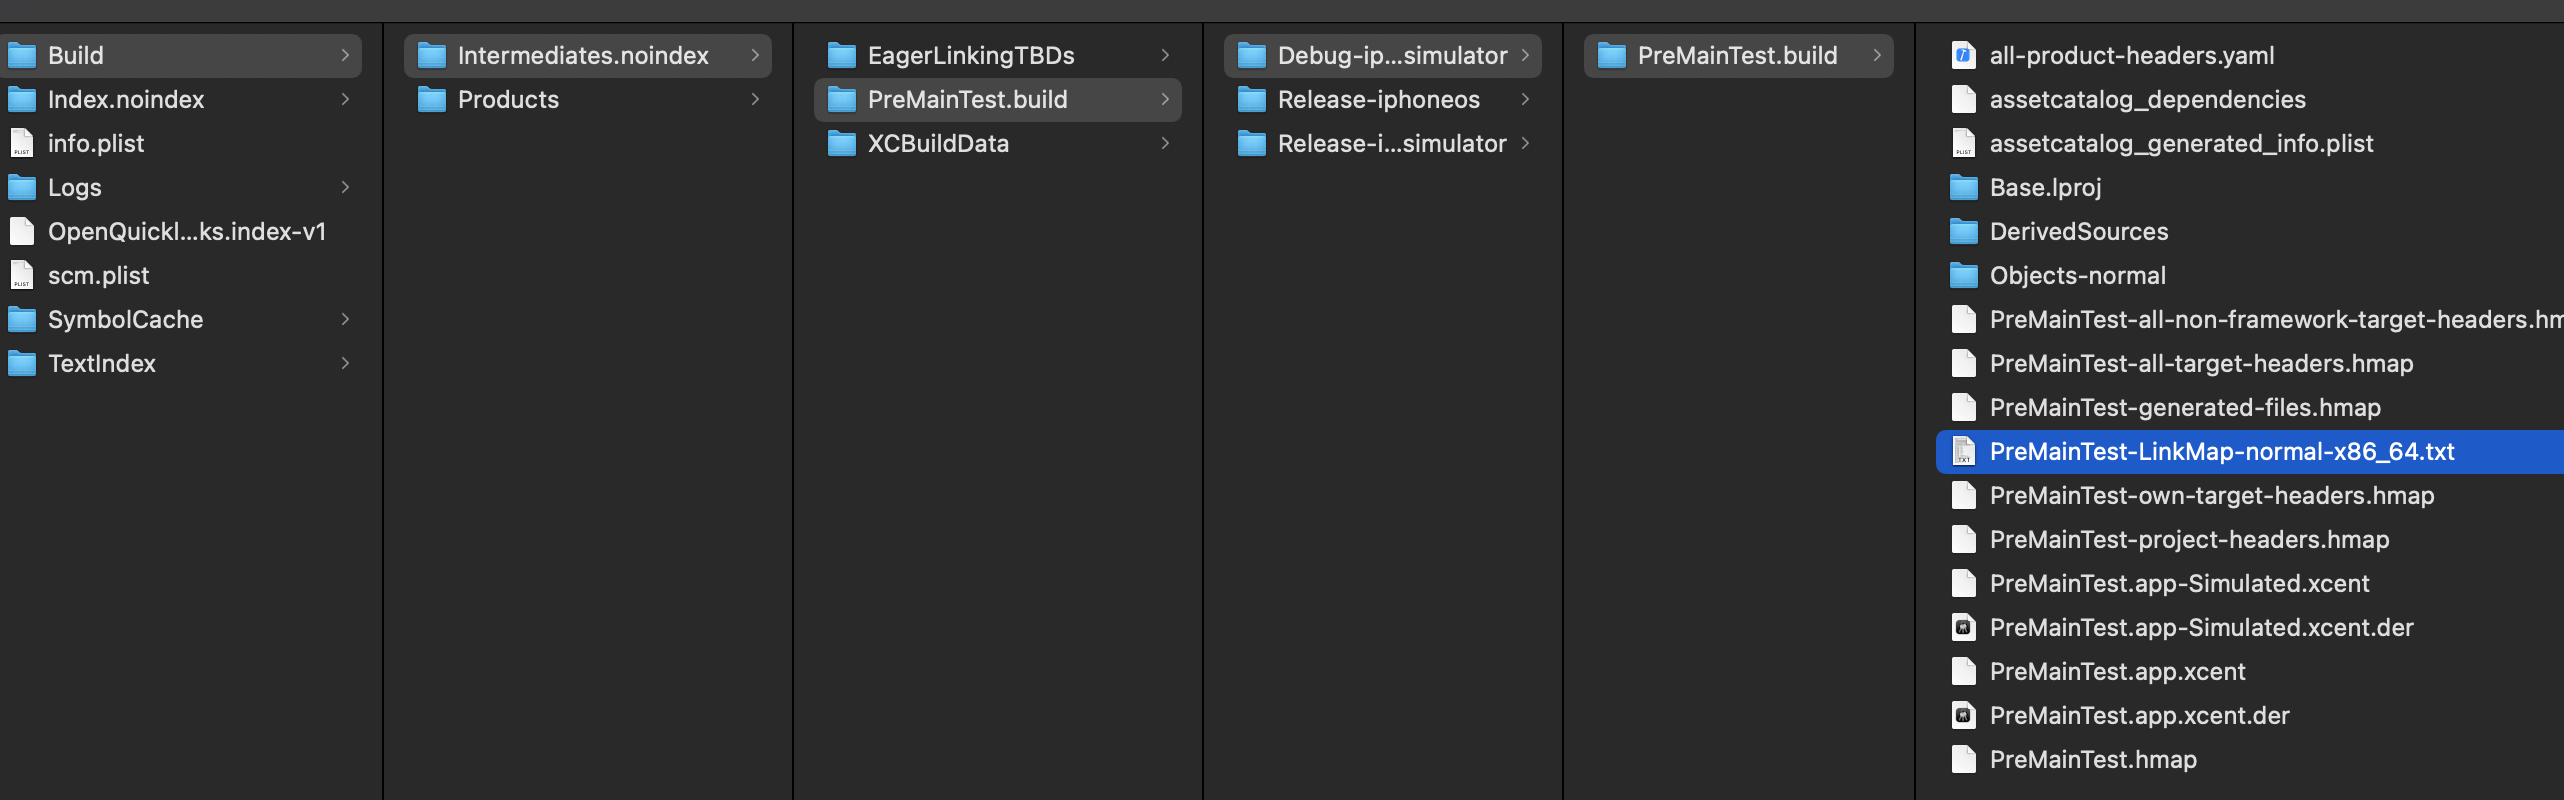Click the info.plist file icon
Image resolution: width=2564 pixels, height=800 pixels.
click(x=22, y=143)
